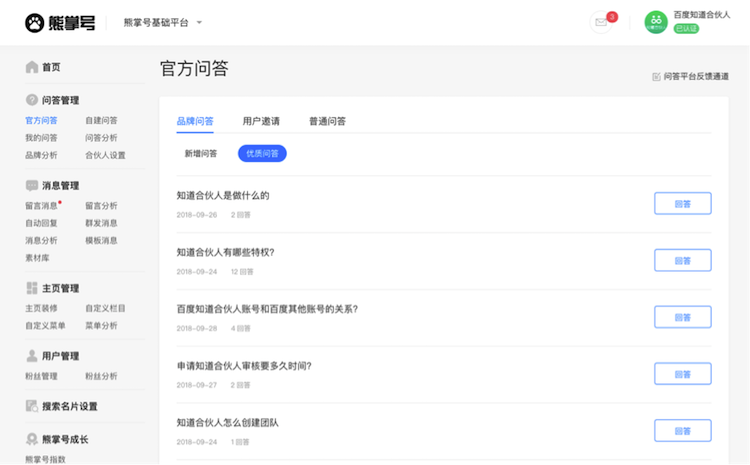Open 留言消息 in the sidebar
The height and width of the screenshot is (465, 750).
pos(41,206)
